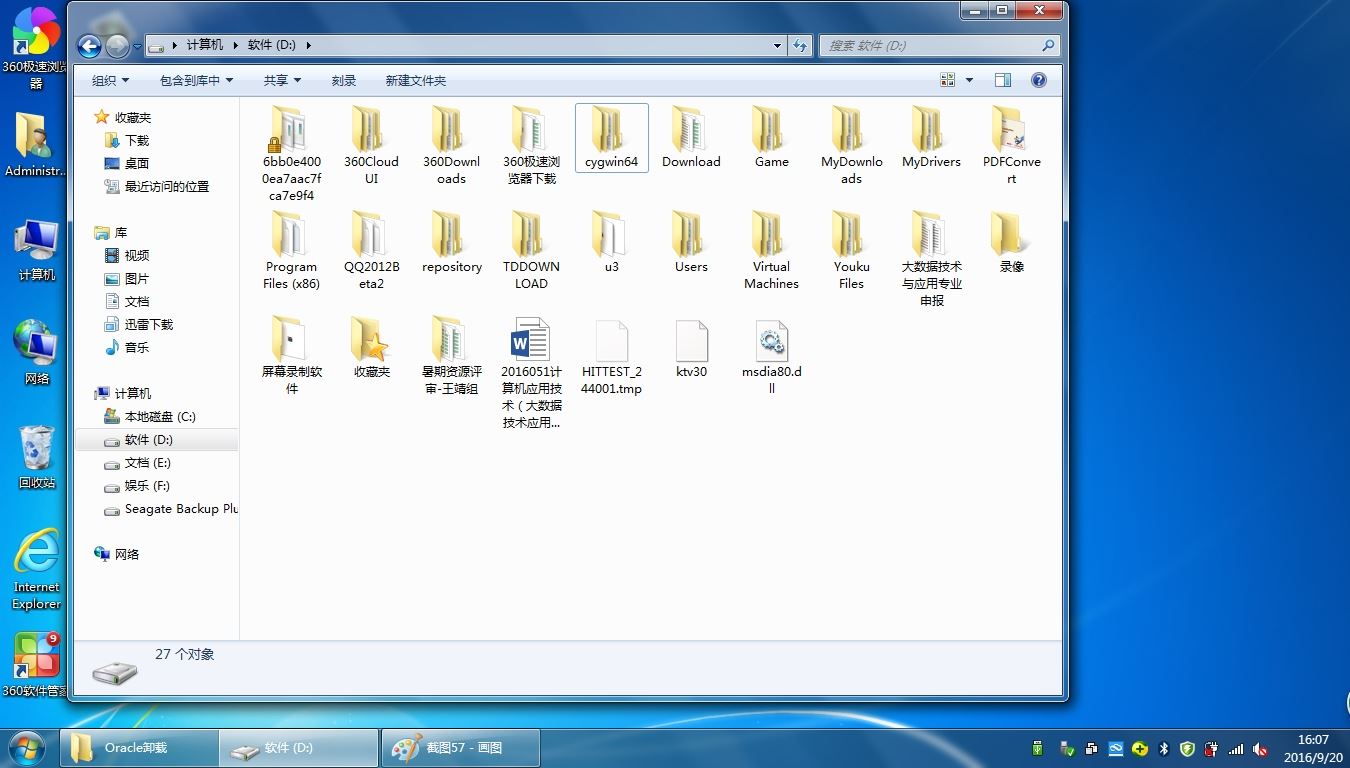Select the 屏幕录制软件 folder

(291, 356)
